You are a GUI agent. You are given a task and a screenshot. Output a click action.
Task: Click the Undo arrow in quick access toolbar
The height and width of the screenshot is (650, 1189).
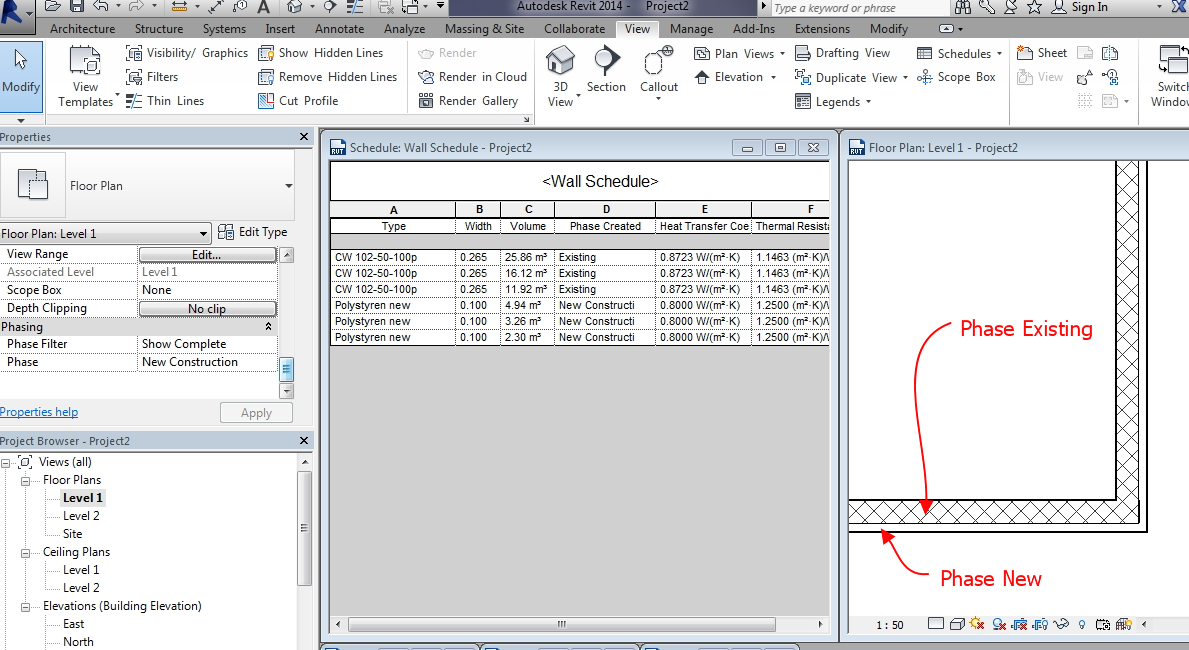tap(101, 6)
